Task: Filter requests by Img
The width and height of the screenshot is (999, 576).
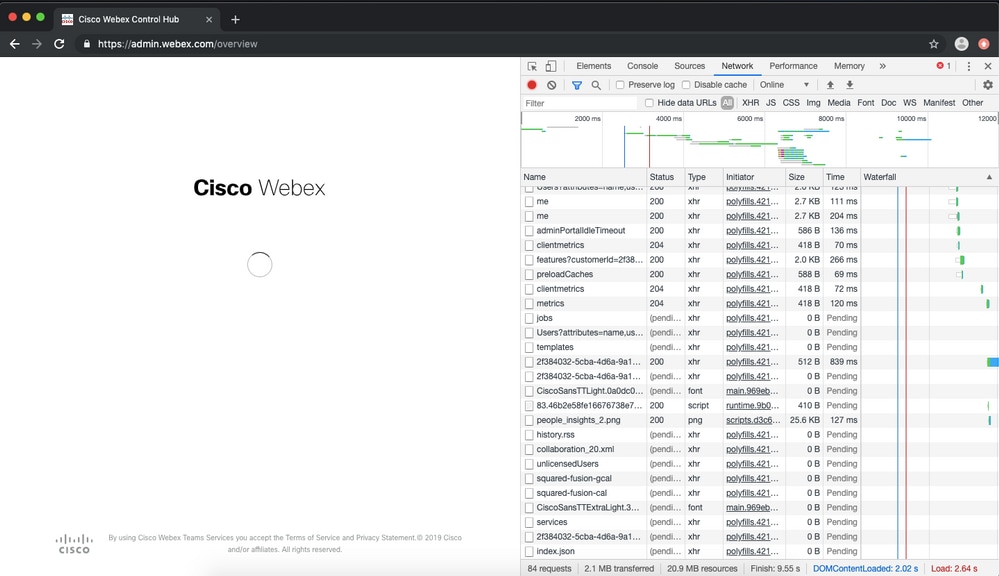Action: point(814,103)
